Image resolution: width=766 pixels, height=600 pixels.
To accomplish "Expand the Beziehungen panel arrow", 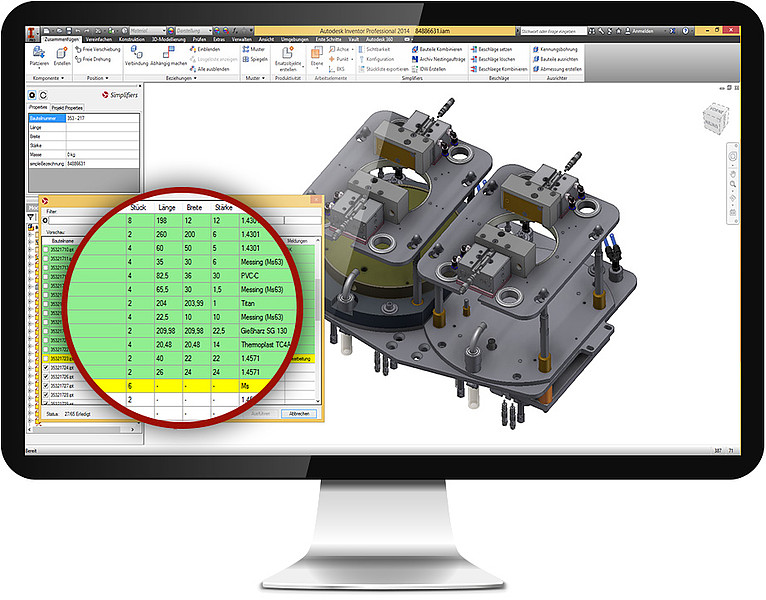I will click(195, 78).
